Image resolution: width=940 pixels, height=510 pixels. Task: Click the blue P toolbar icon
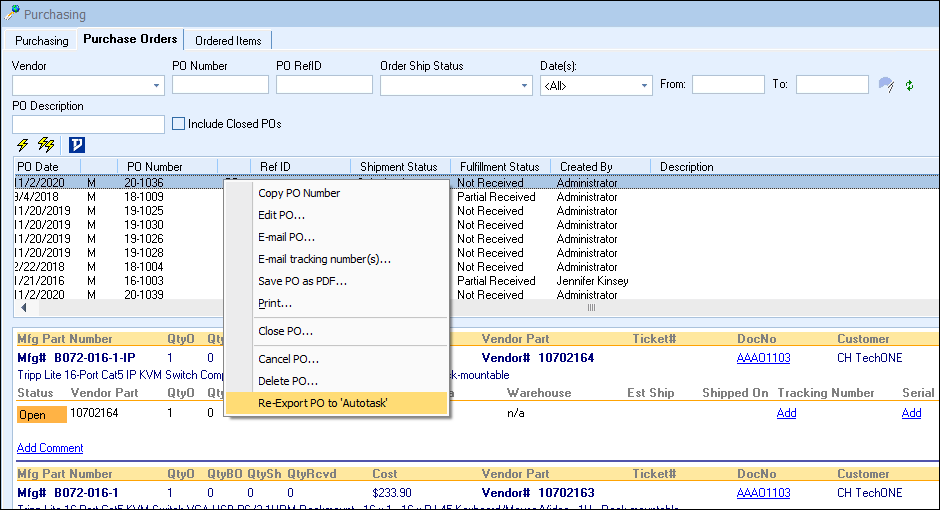coord(77,145)
